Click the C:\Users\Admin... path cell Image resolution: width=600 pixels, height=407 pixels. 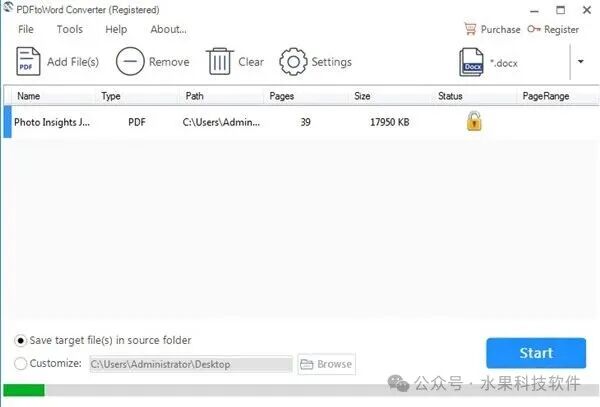(221, 122)
